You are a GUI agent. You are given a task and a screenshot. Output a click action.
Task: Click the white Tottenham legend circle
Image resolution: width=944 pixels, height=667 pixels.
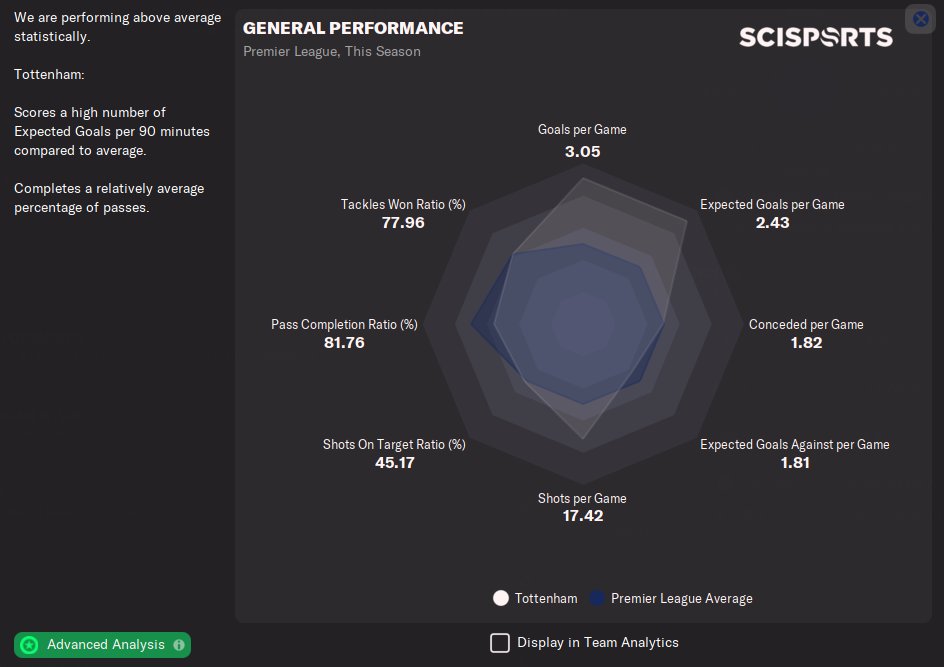click(501, 598)
